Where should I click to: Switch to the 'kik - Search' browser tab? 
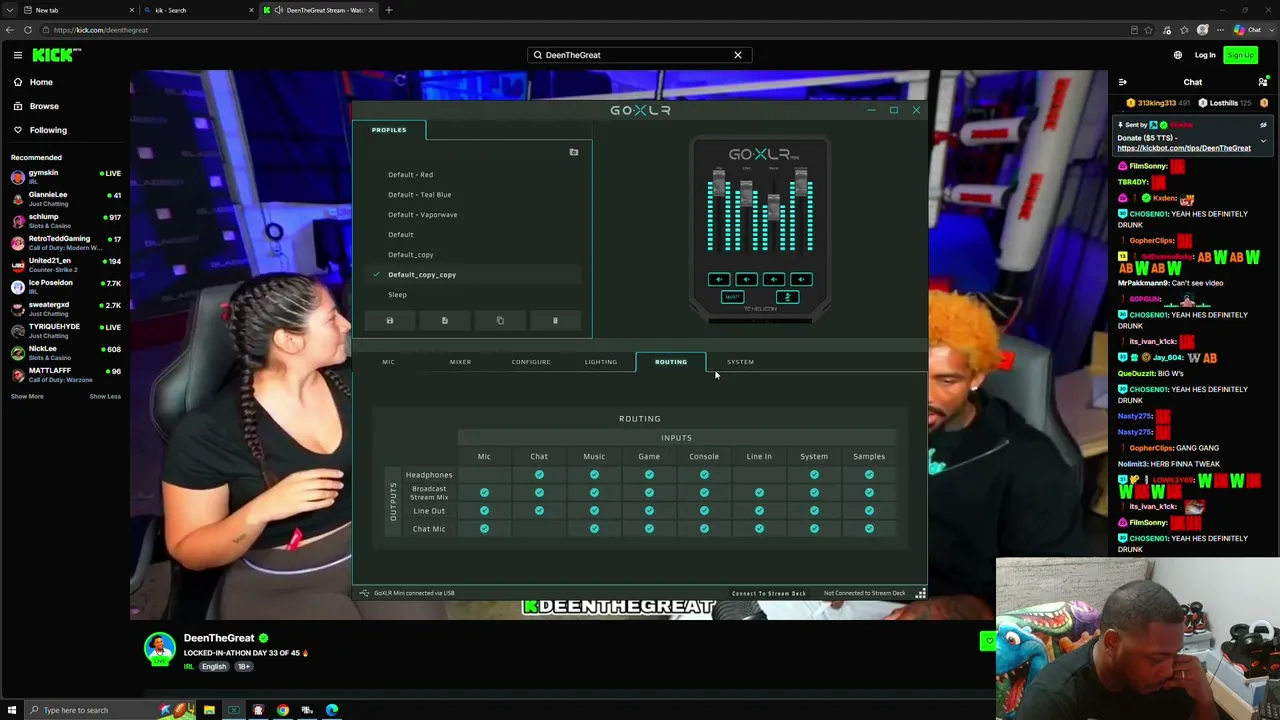[x=196, y=10]
